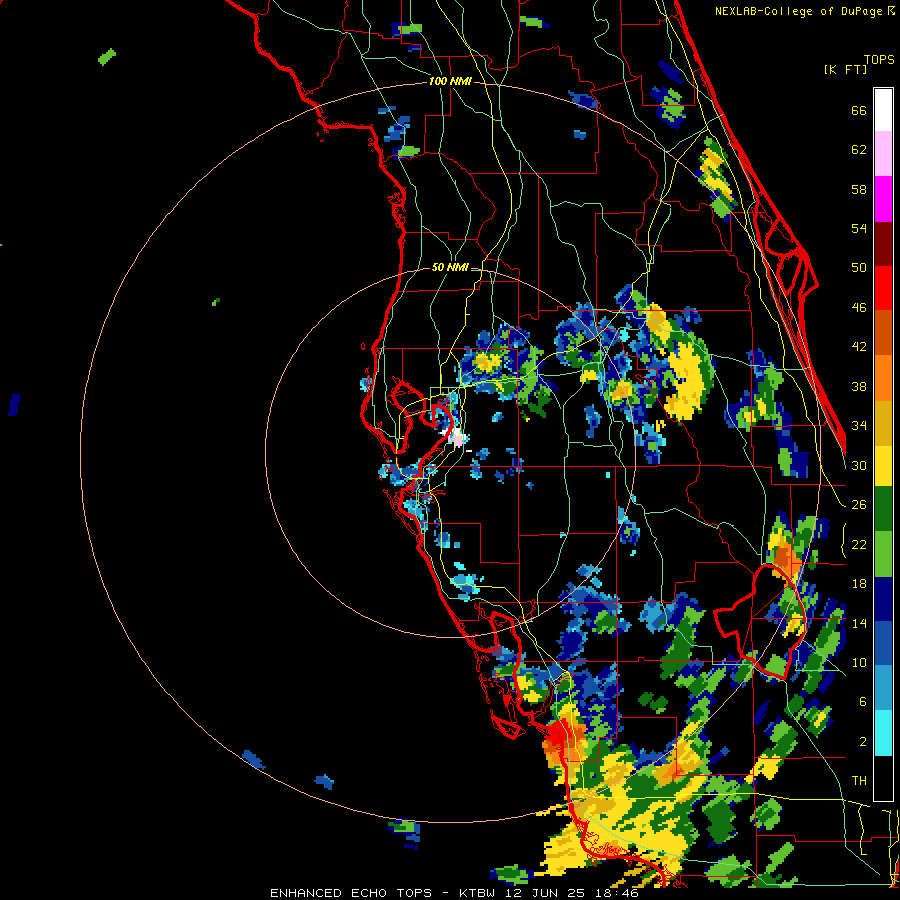Click the legend value 46
The height and width of the screenshot is (900, 900).
pyautogui.click(x=859, y=308)
